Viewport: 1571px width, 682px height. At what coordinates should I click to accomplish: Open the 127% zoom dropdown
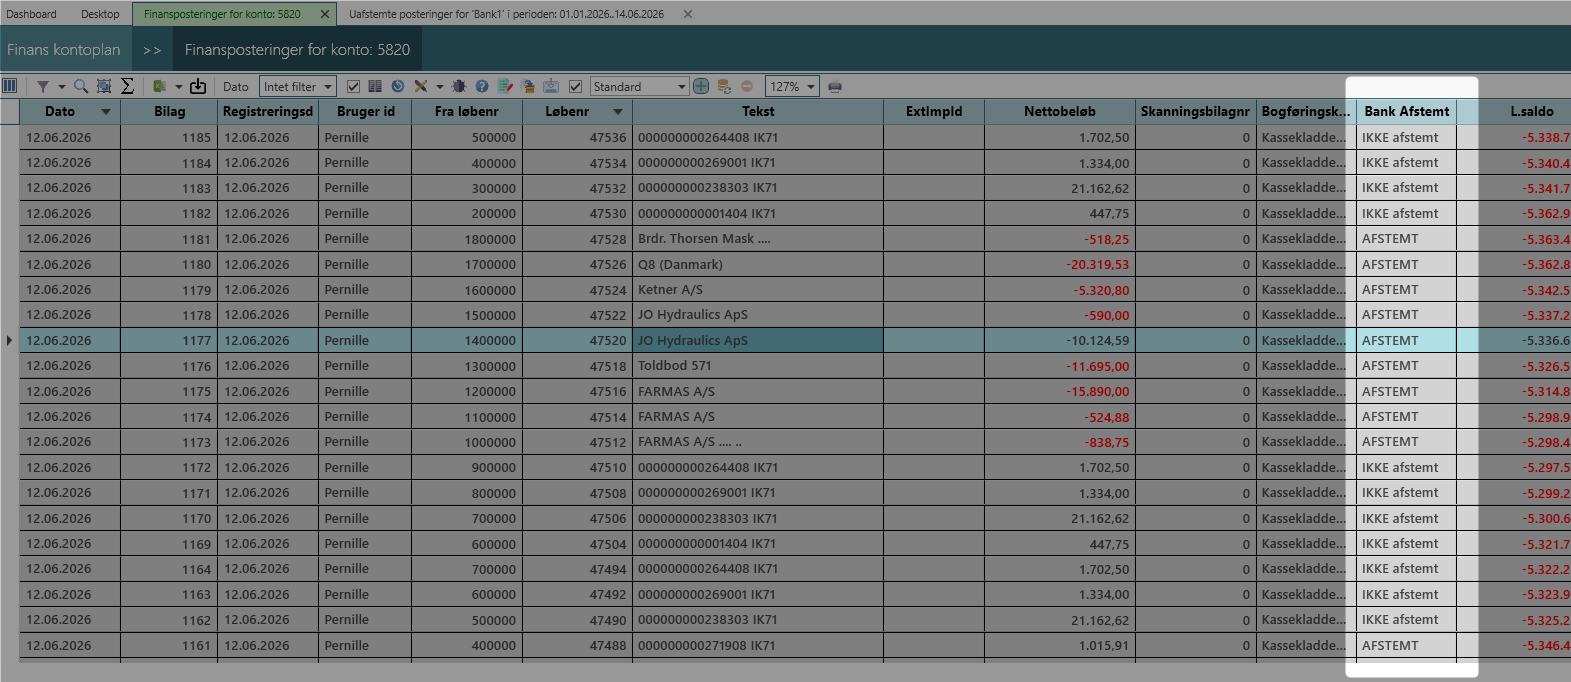(x=792, y=86)
